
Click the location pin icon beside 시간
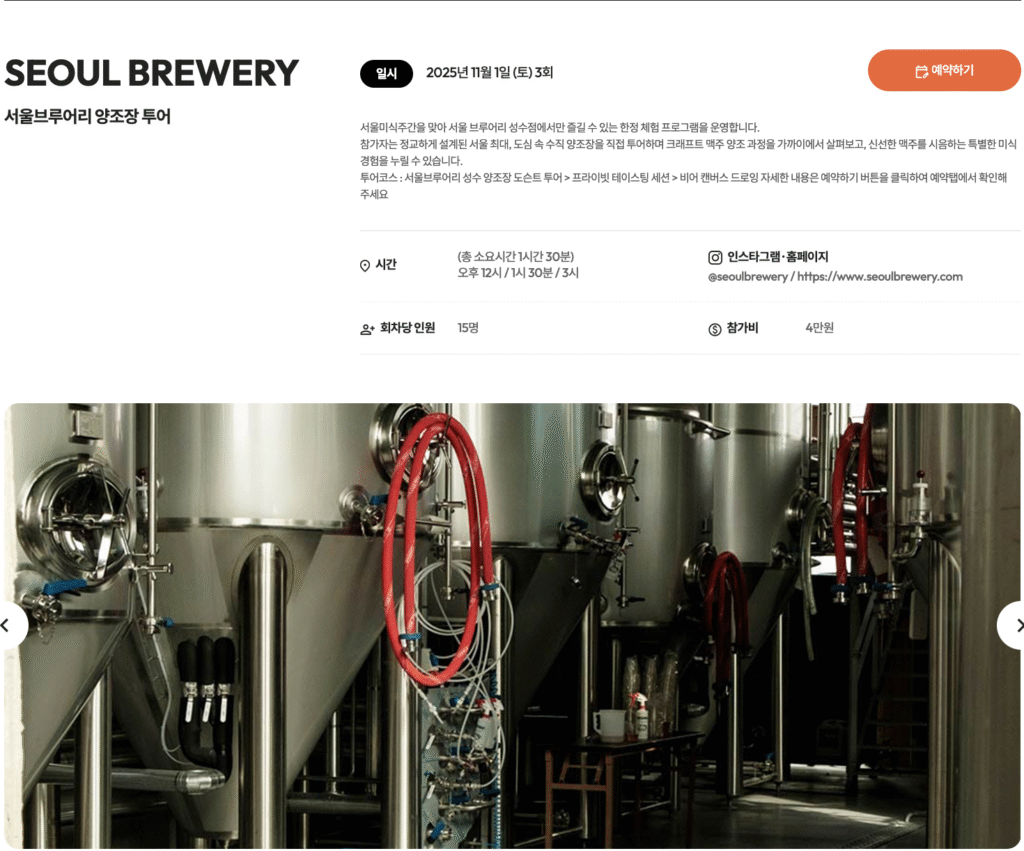tap(365, 265)
